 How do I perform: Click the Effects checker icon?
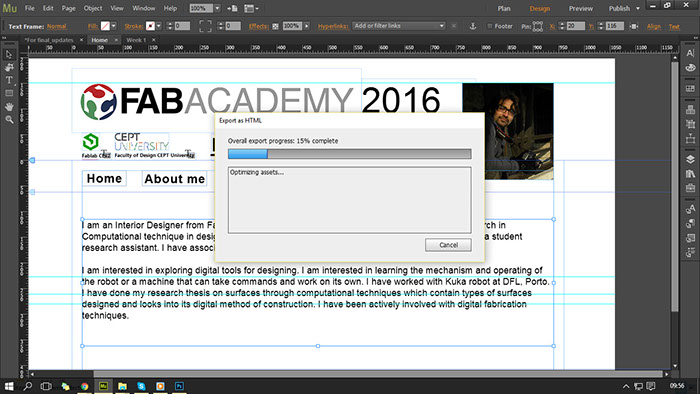(275, 26)
